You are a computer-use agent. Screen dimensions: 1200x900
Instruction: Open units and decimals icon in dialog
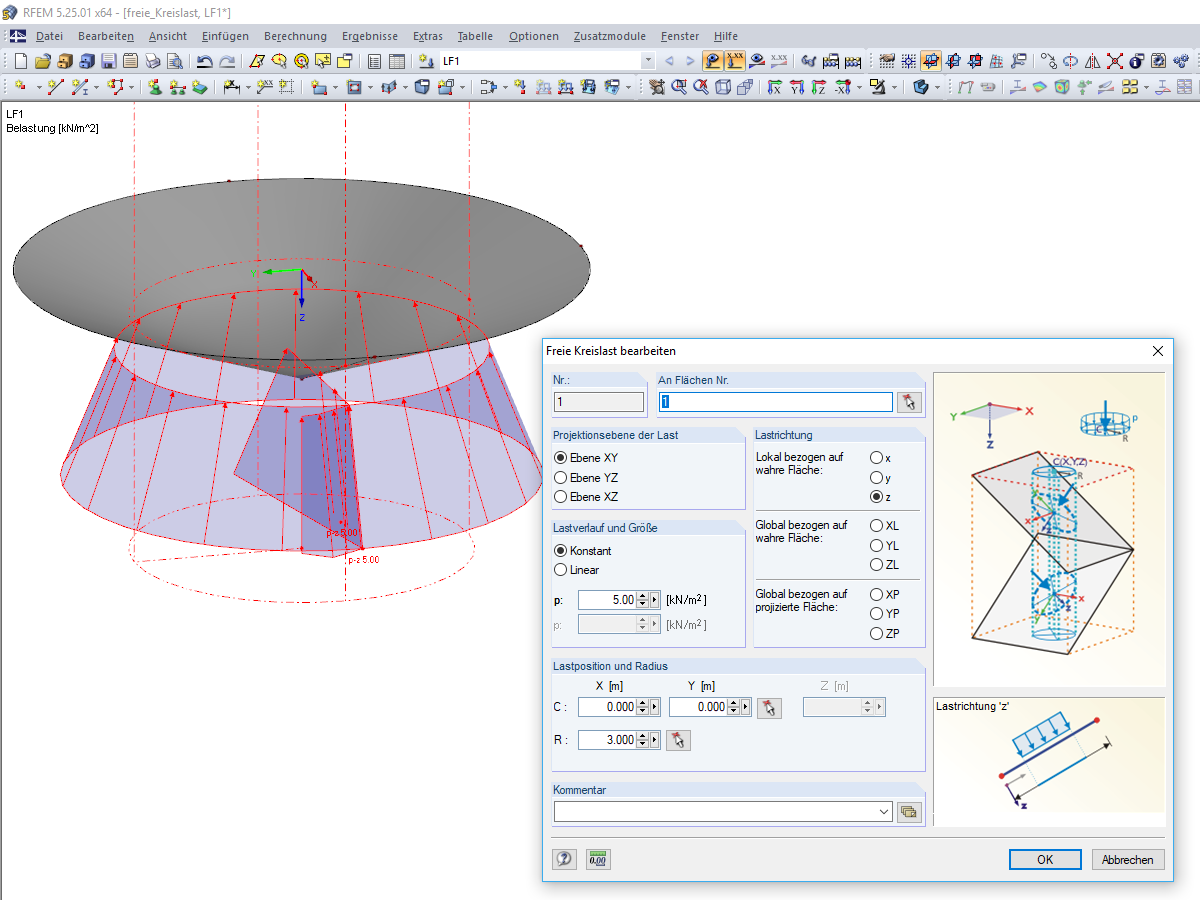(x=598, y=859)
